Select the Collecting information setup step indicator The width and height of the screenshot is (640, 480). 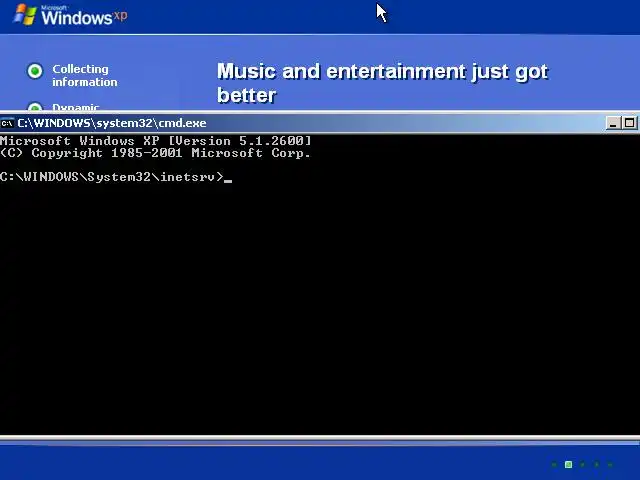pos(35,71)
